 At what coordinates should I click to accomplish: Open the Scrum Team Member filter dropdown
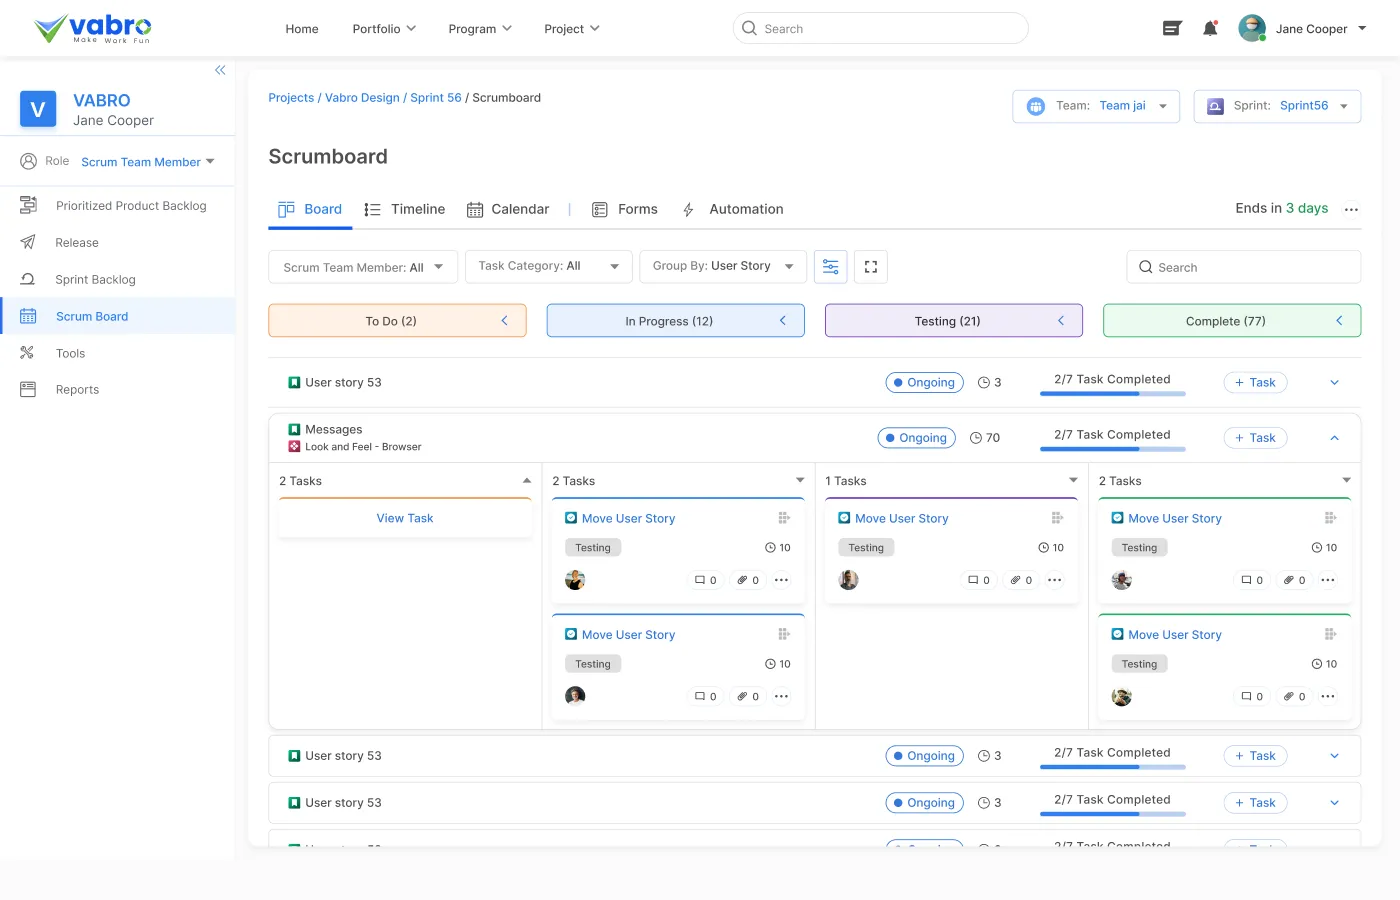click(362, 267)
